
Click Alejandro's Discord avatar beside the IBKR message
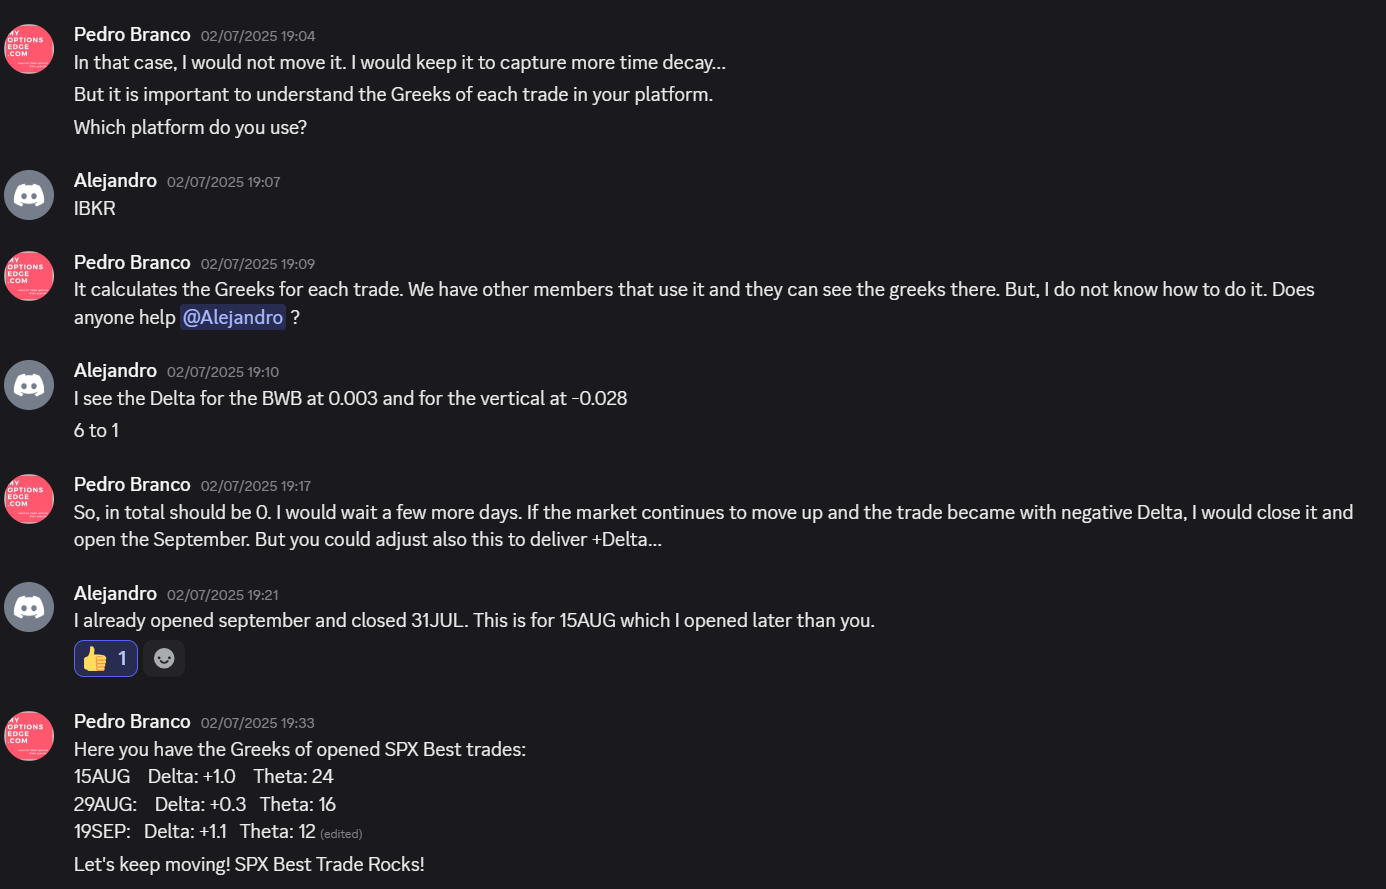click(x=29, y=195)
